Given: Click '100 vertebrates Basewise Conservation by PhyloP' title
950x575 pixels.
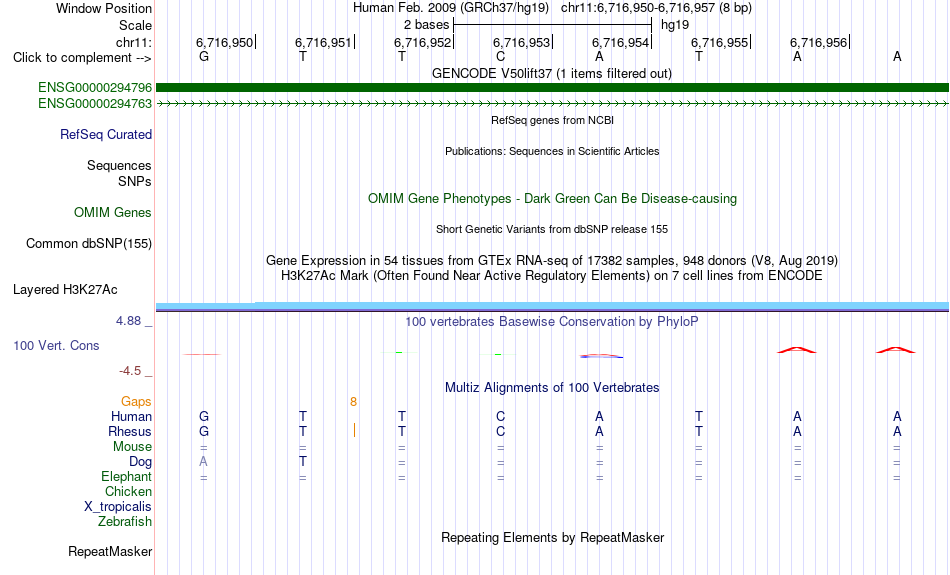Looking at the screenshot, I should (552, 322).
